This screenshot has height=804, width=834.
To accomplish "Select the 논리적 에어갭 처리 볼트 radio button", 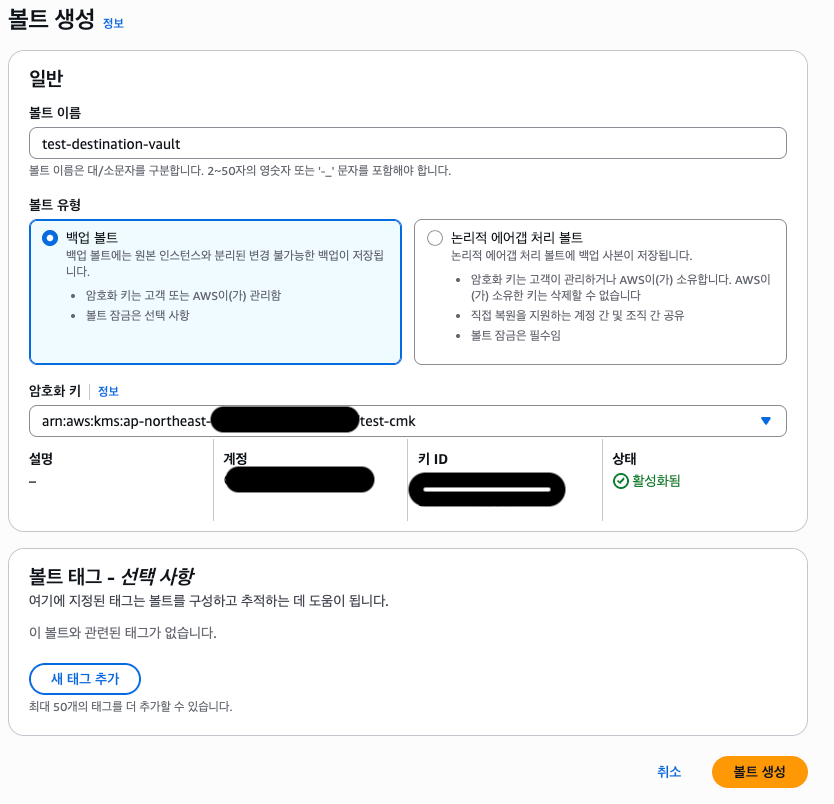I will (x=434, y=238).
